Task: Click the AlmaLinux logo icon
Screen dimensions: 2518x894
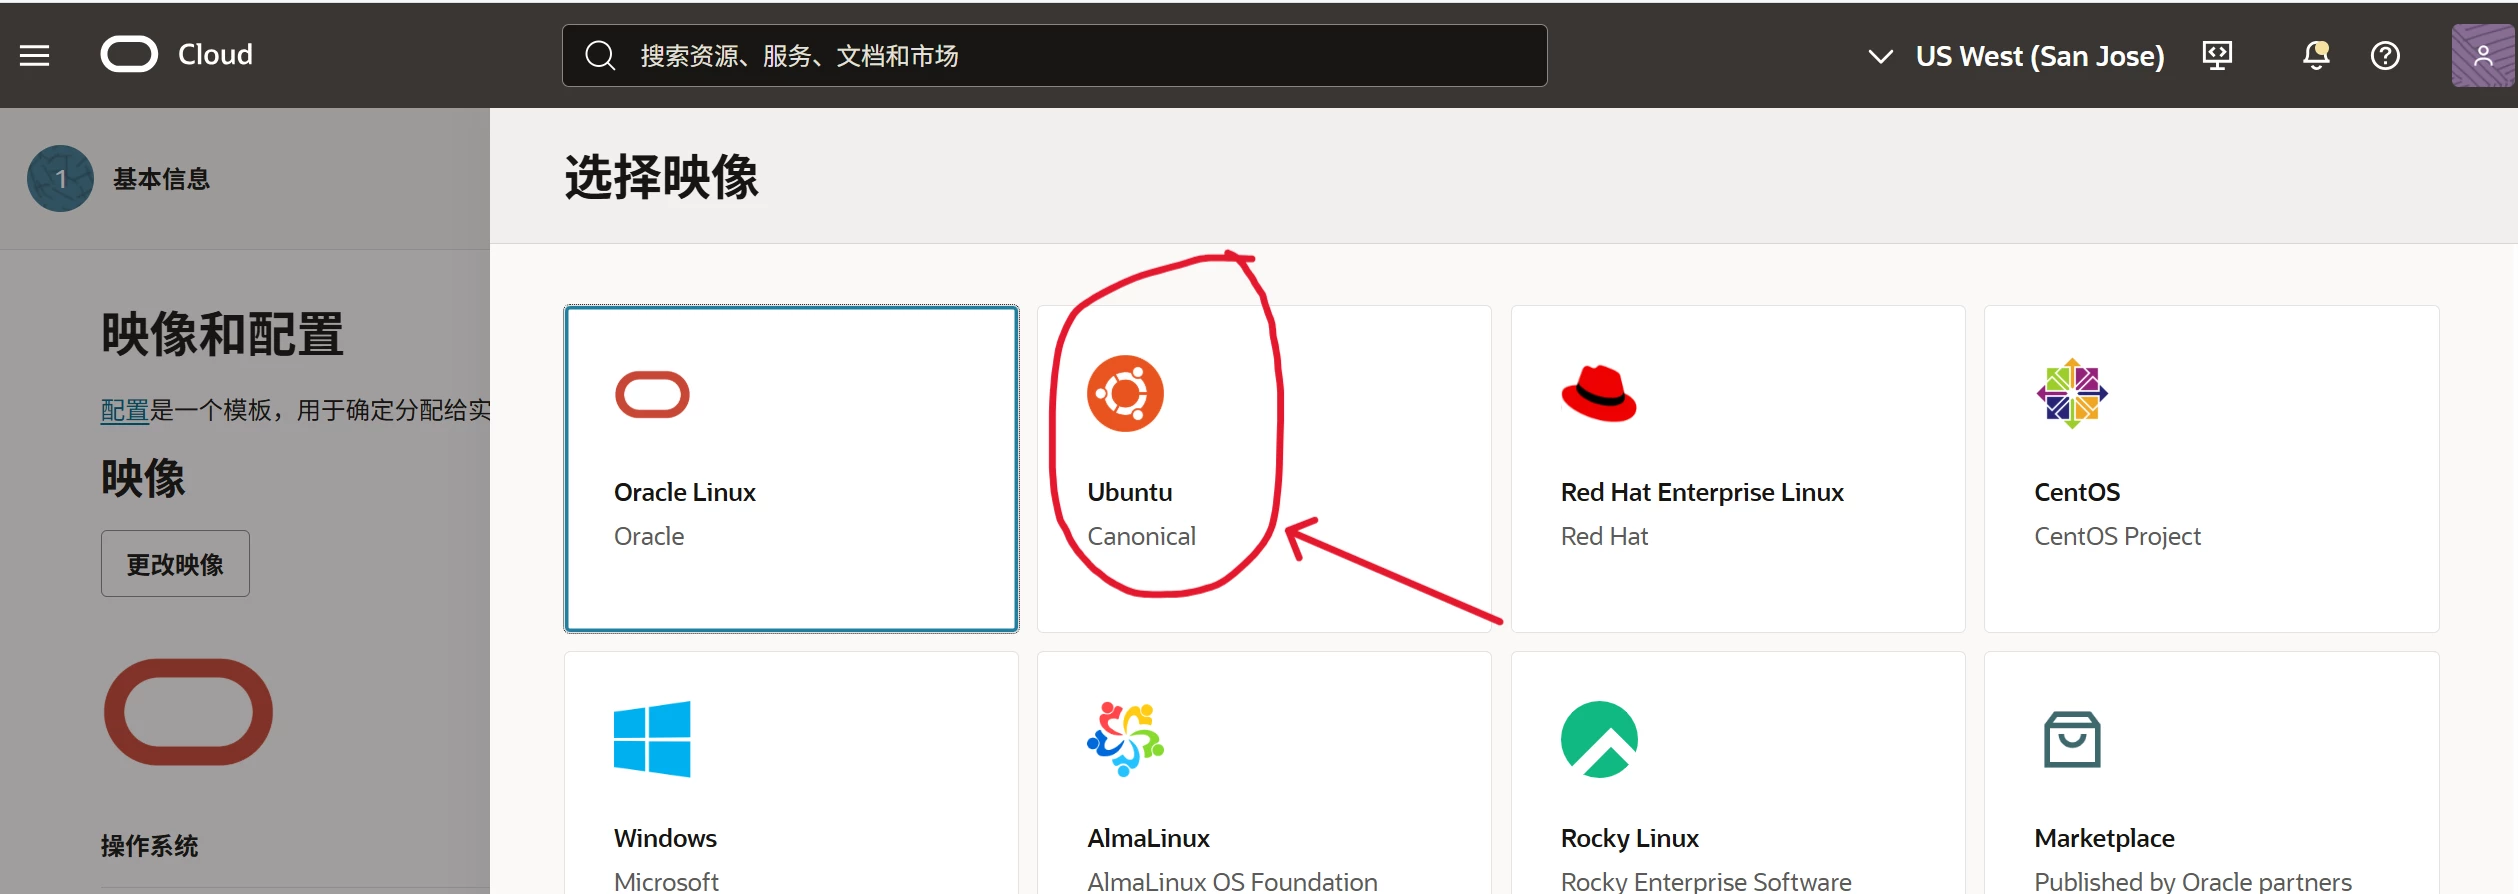Action: coord(1125,739)
